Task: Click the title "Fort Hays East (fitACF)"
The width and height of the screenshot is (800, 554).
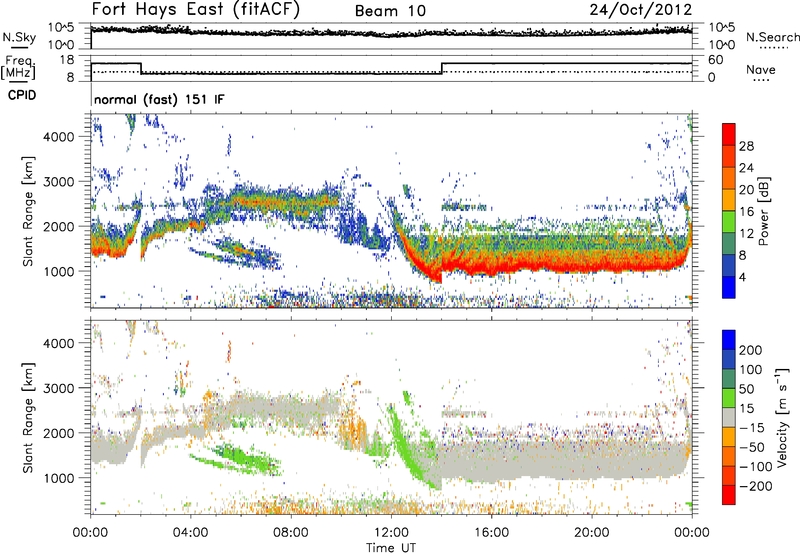Action: (x=196, y=10)
